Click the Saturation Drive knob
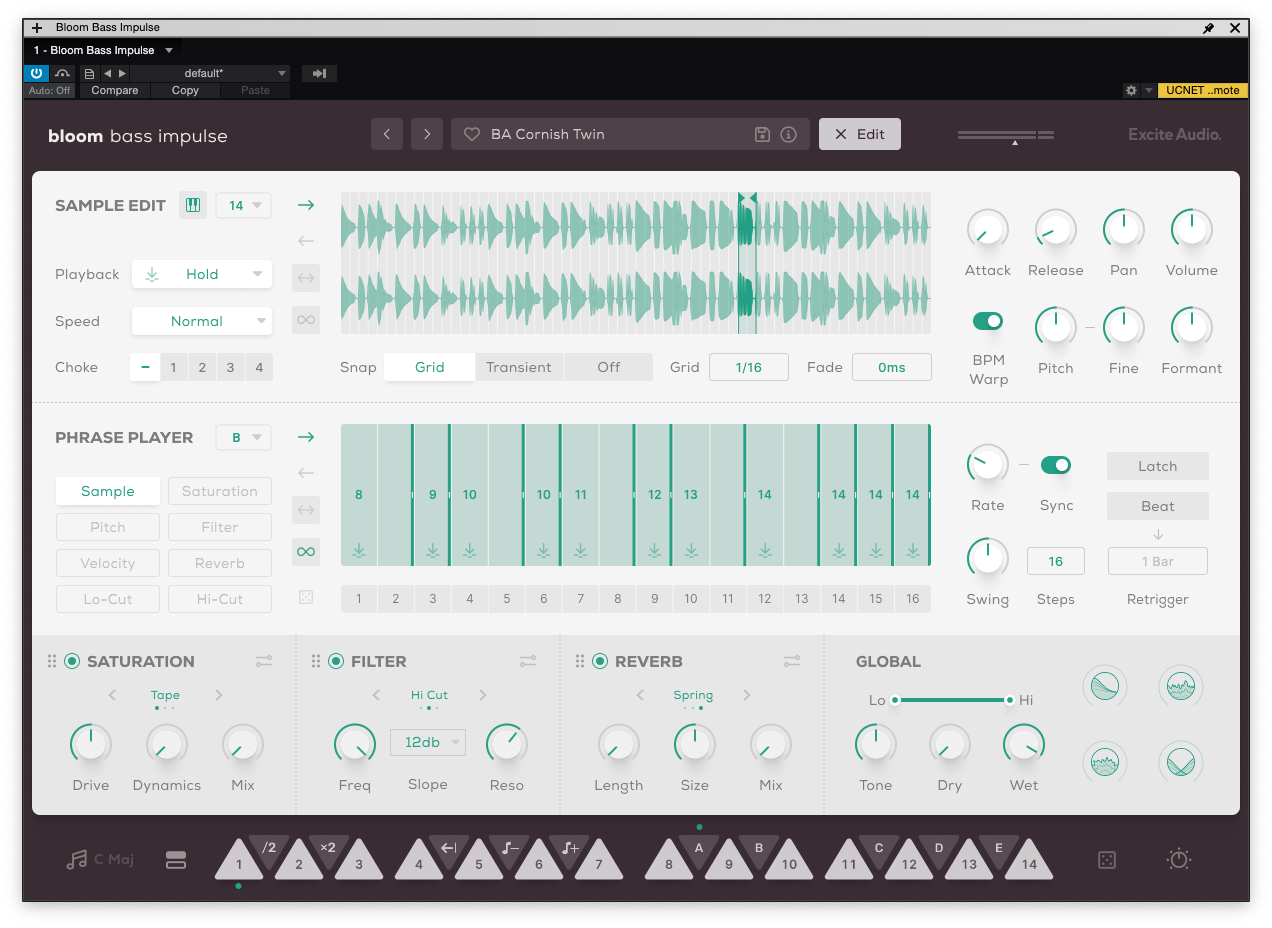 coord(91,745)
